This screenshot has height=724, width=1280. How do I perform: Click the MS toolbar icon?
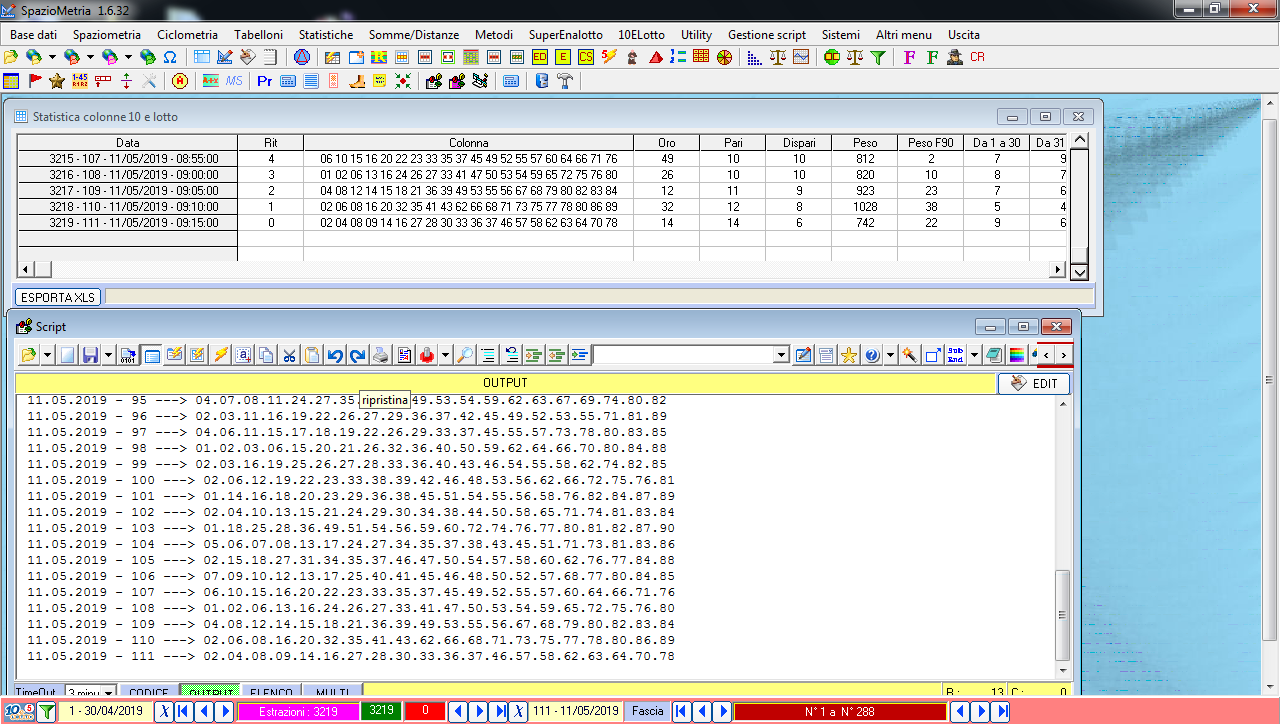[x=234, y=81]
